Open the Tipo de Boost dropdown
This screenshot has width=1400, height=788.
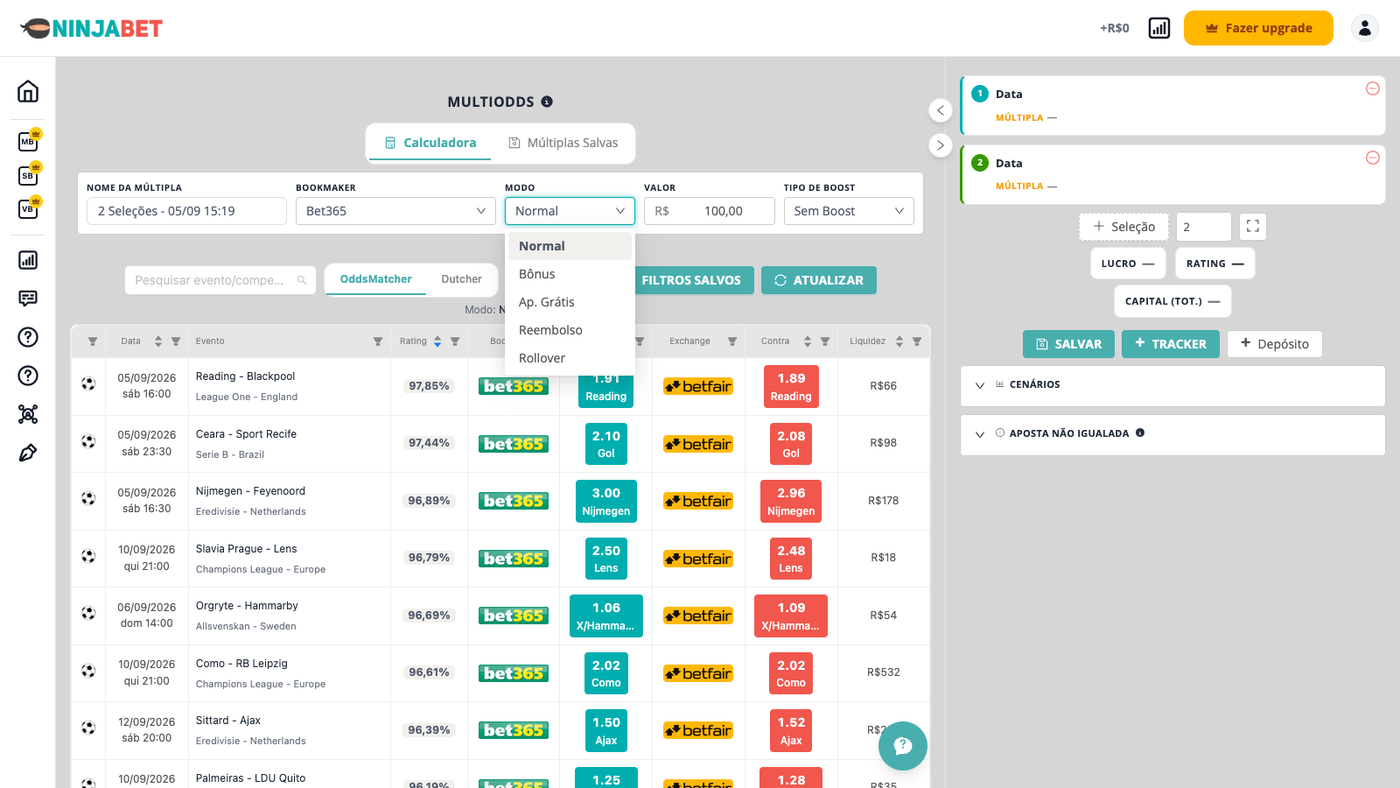pos(849,211)
